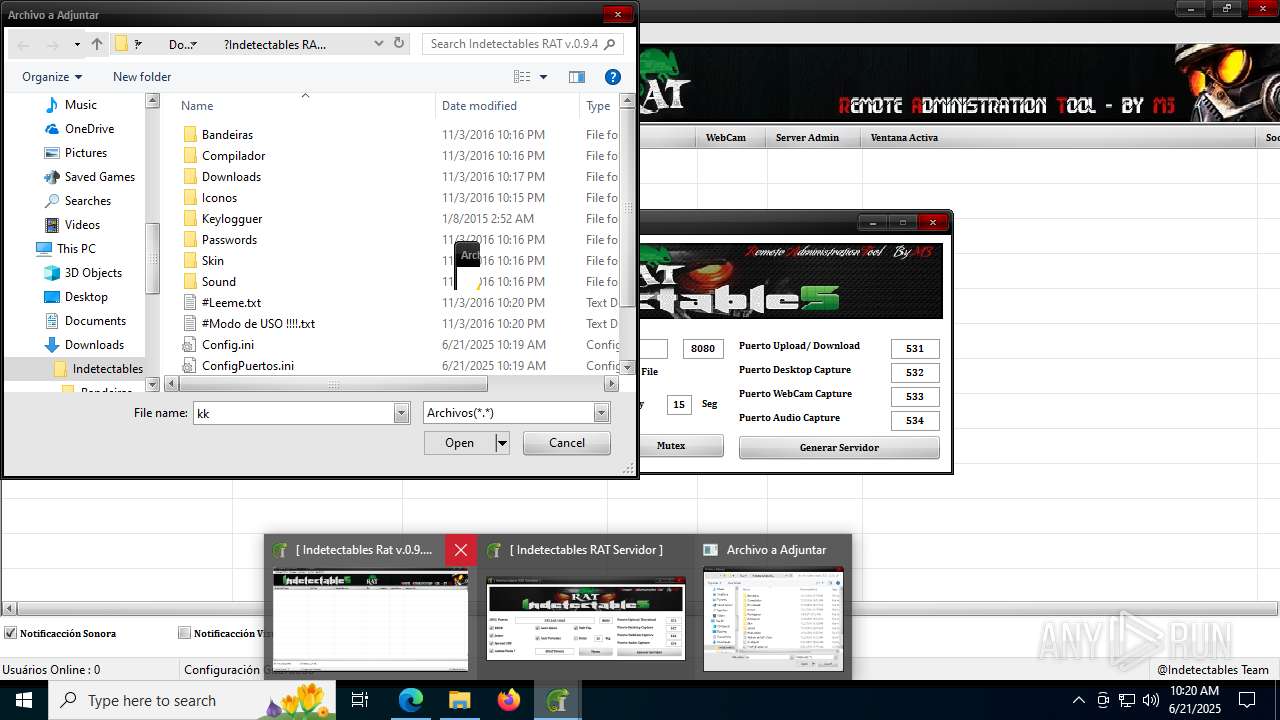Open Saved Games in navigation pane
The width and height of the screenshot is (1280, 720).
[x=100, y=176]
